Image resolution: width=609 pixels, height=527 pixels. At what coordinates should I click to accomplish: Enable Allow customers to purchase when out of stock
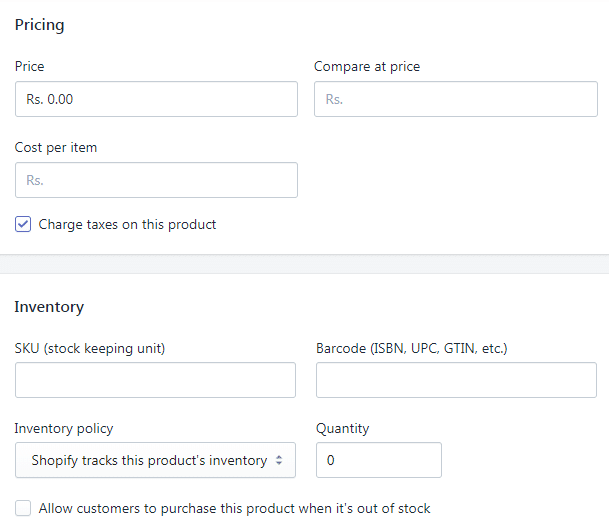23,508
